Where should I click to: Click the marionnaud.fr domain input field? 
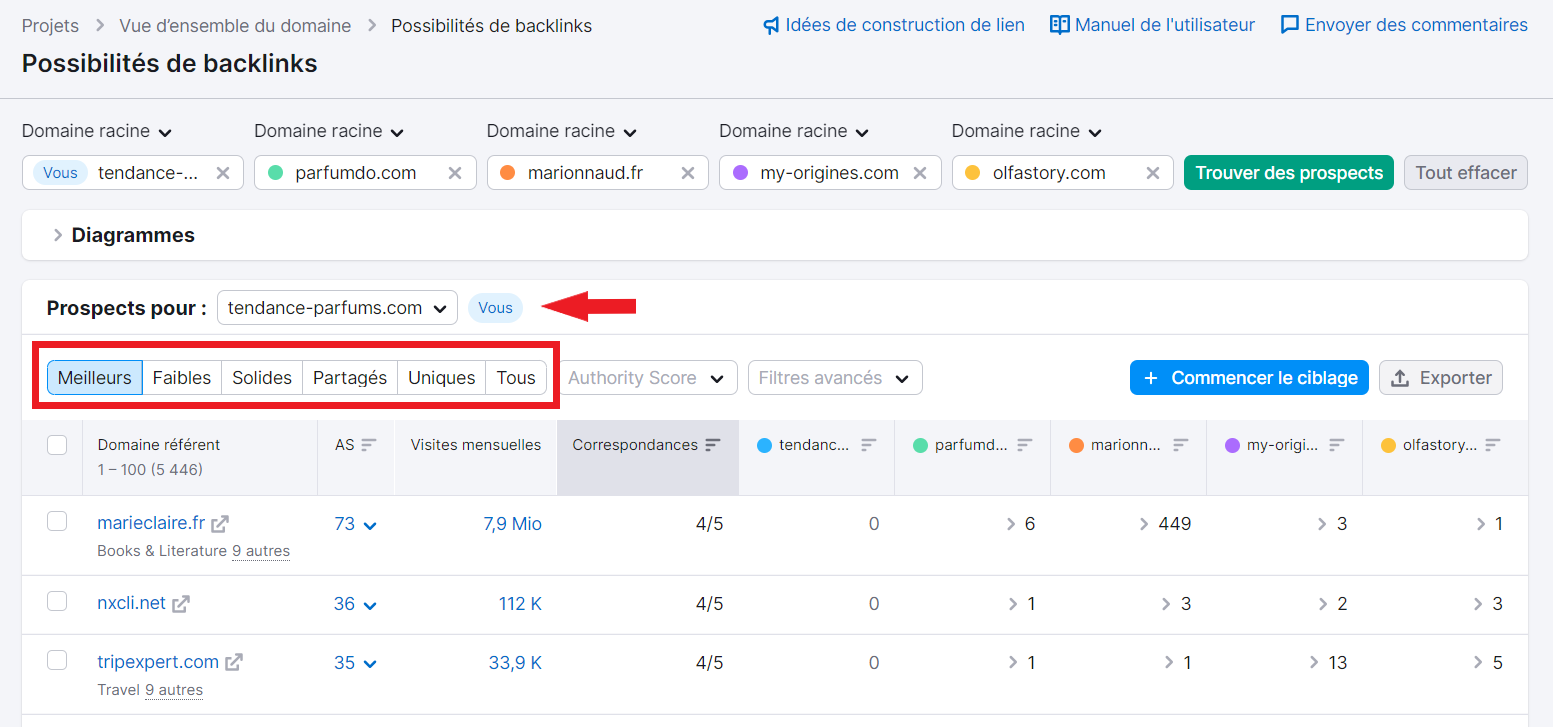coord(598,173)
